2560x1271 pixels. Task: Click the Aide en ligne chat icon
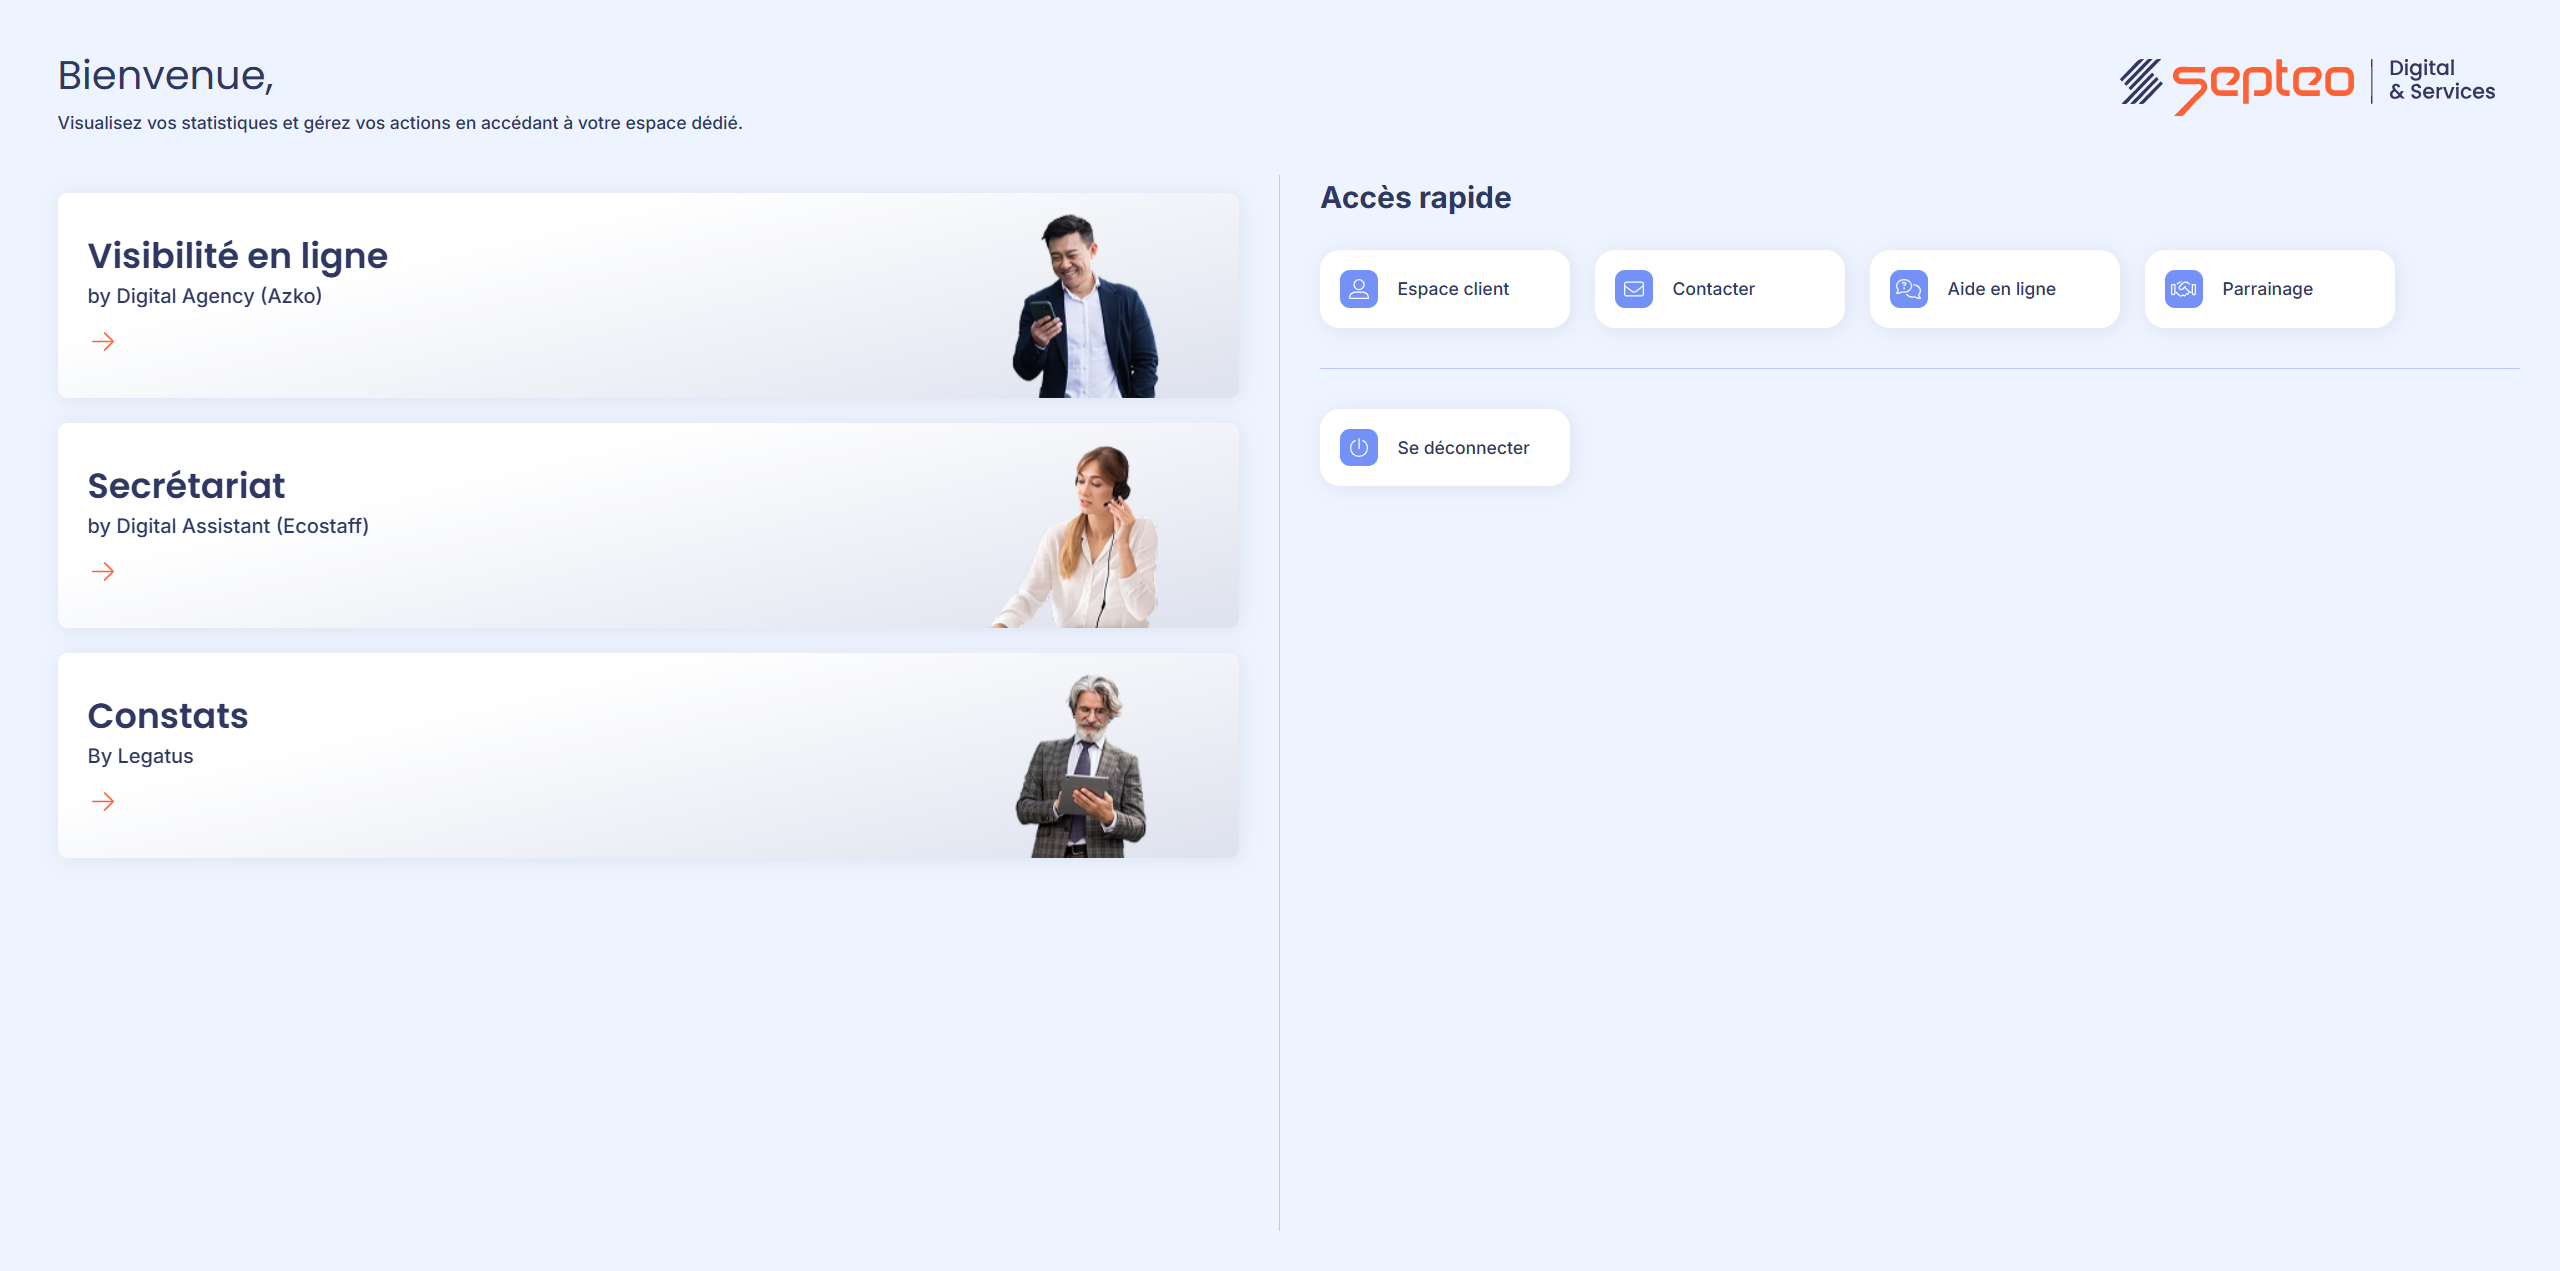pos(1908,289)
